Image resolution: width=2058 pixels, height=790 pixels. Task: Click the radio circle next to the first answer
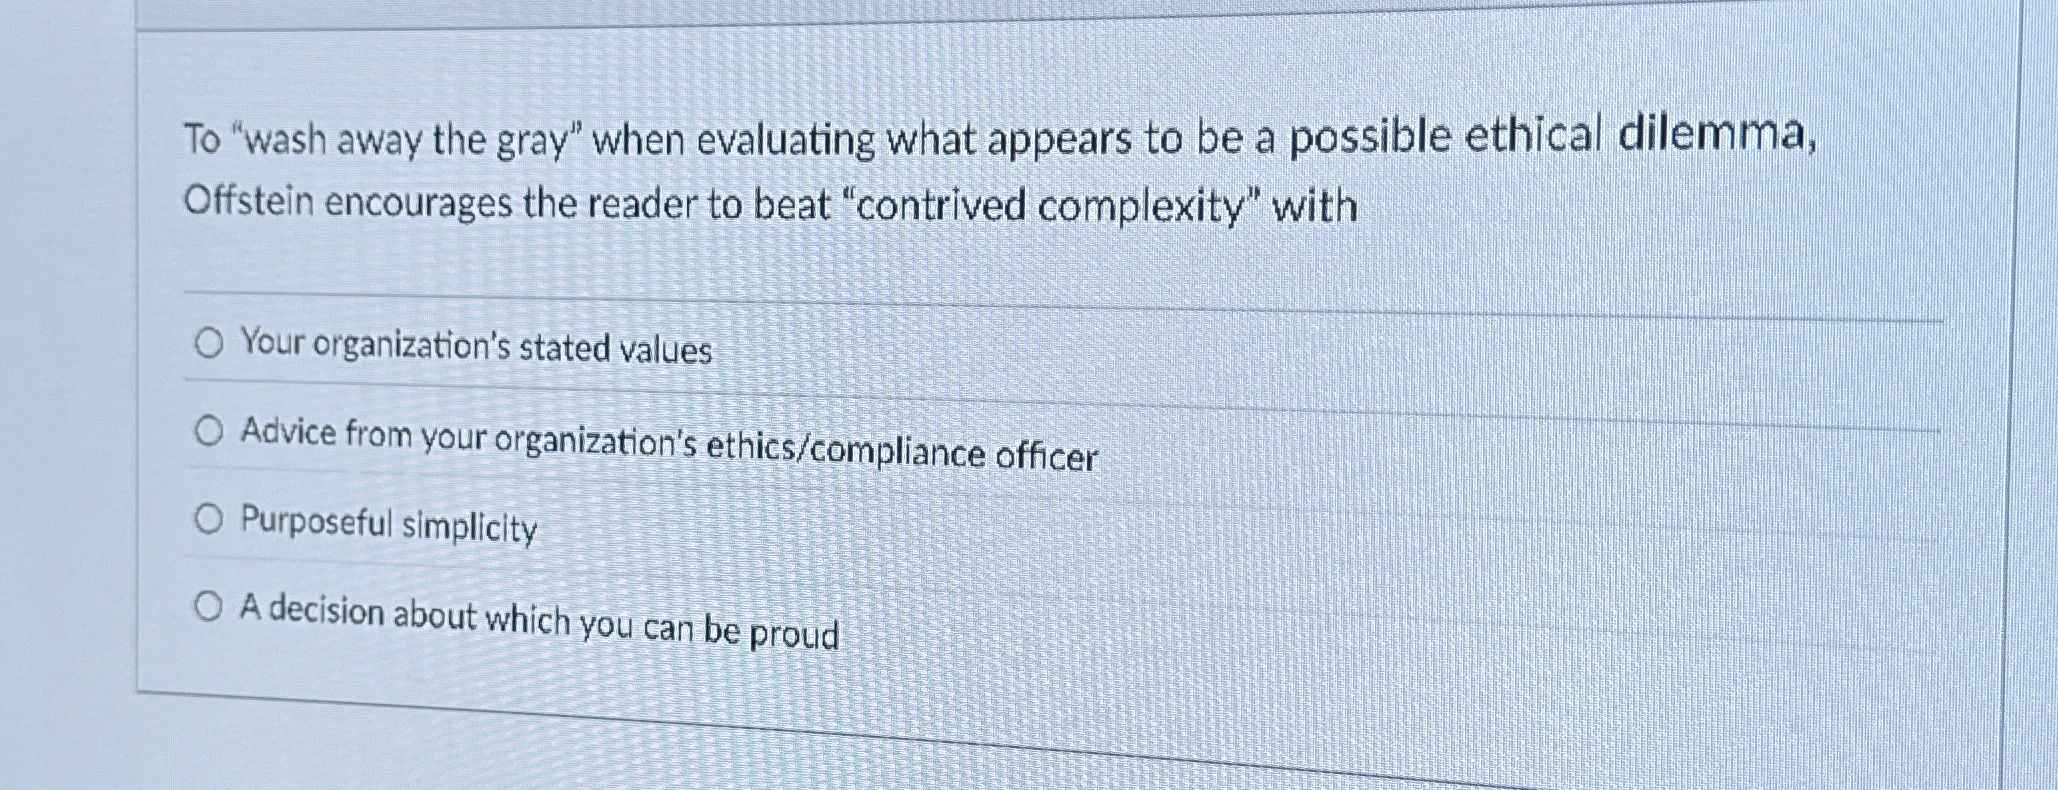point(210,343)
